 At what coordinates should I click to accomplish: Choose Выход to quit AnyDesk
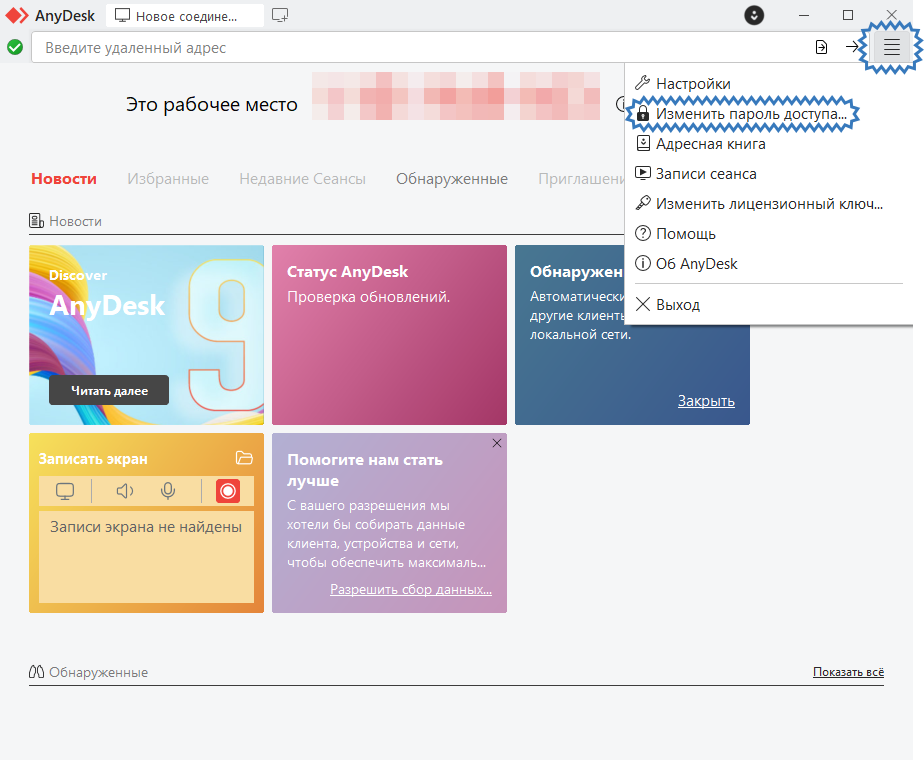(768, 305)
